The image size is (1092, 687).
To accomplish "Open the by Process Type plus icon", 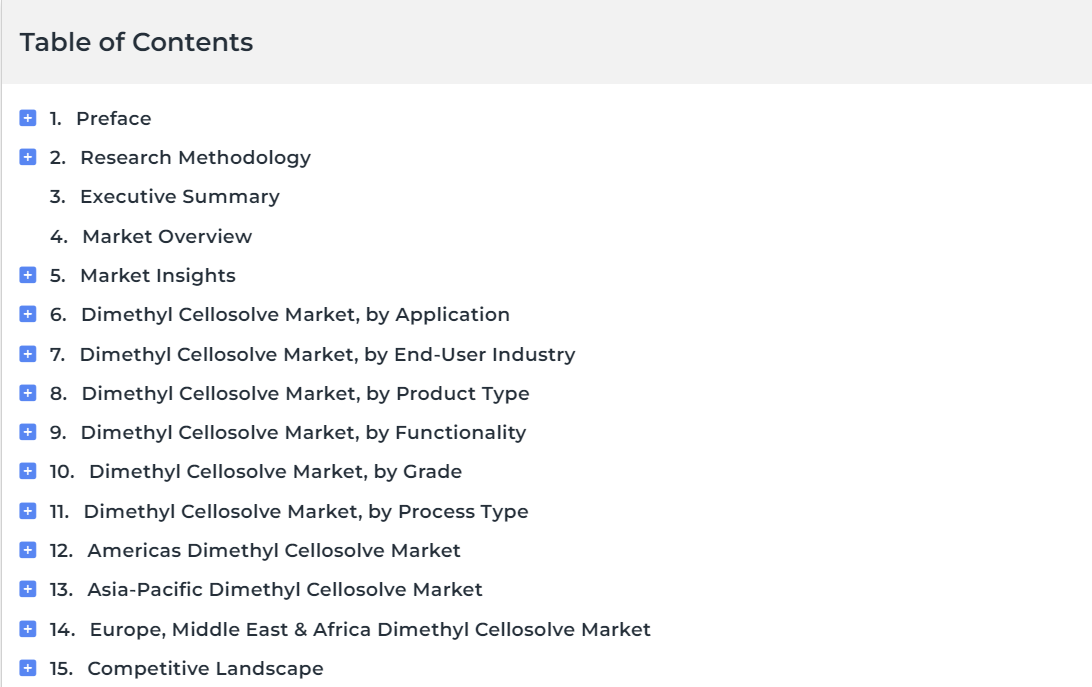I will 28,511.
